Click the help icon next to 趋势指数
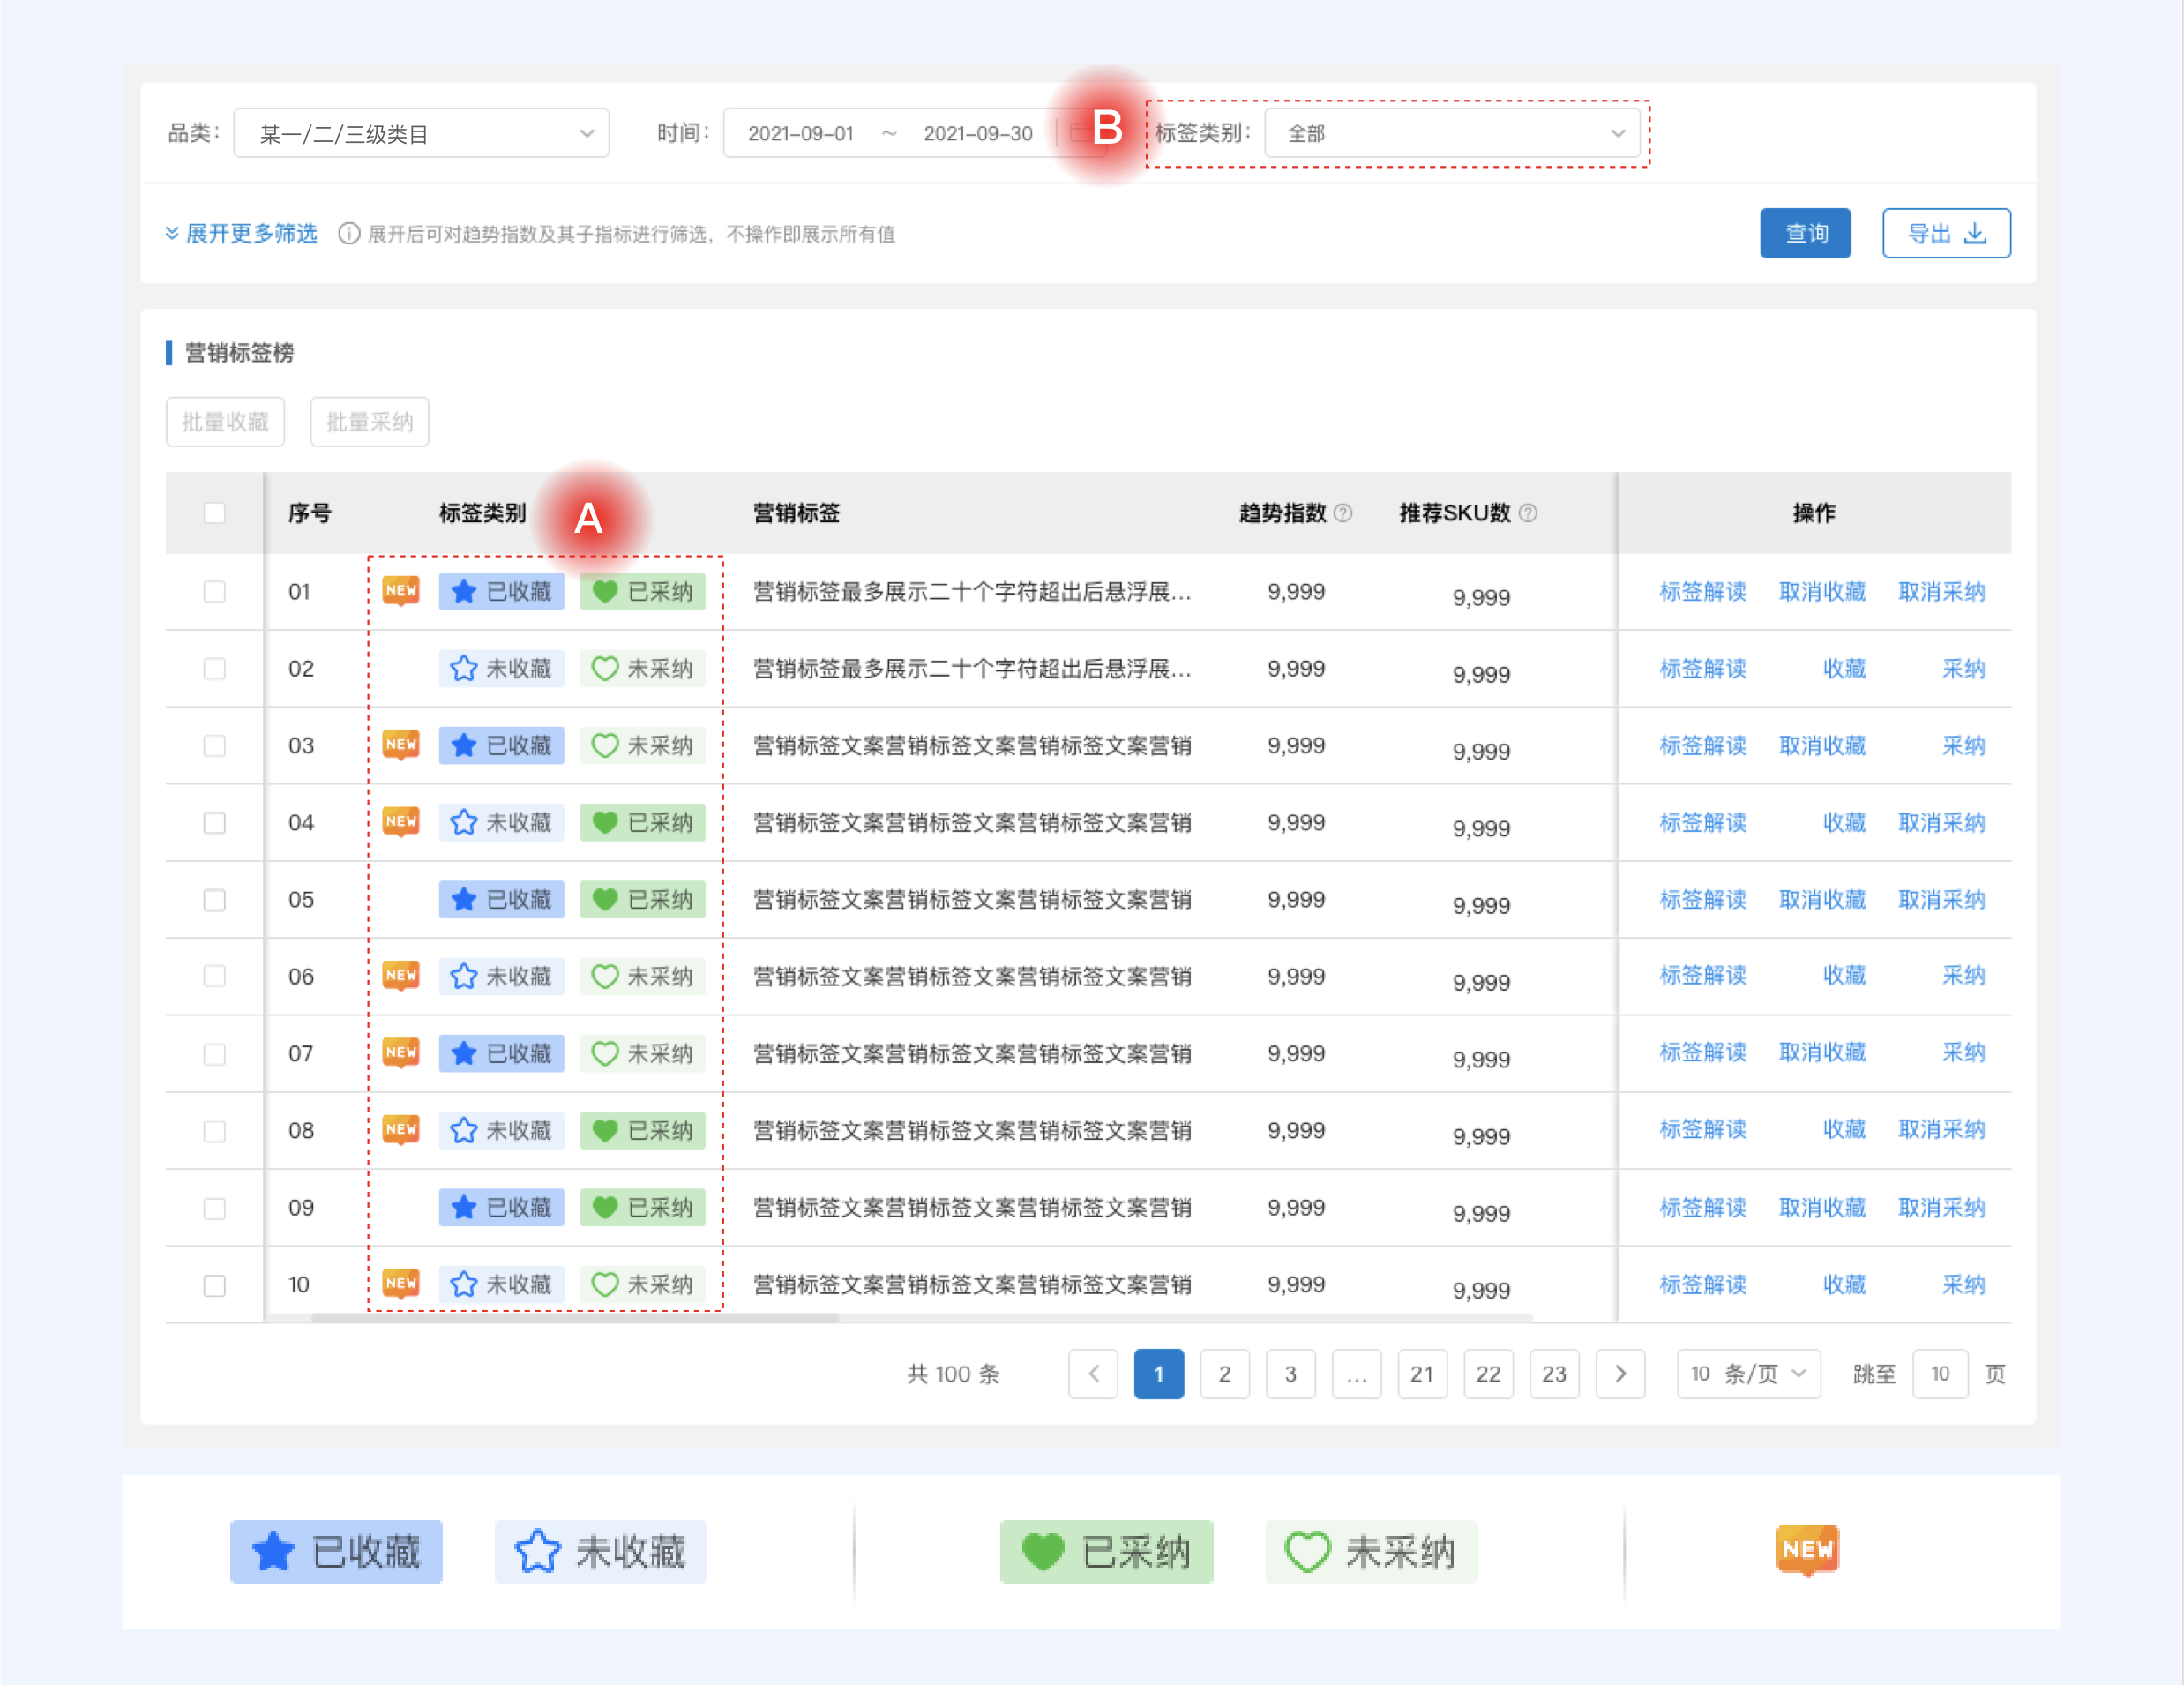 [x=1343, y=513]
